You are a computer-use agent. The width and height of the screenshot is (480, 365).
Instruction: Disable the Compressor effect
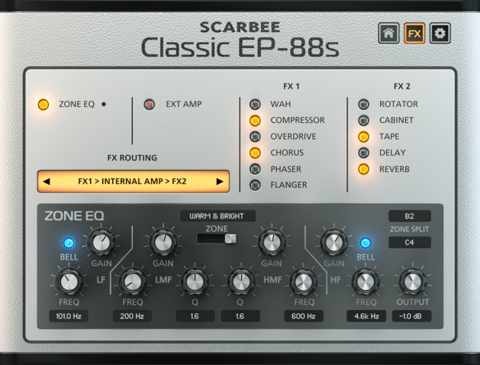click(x=255, y=120)
